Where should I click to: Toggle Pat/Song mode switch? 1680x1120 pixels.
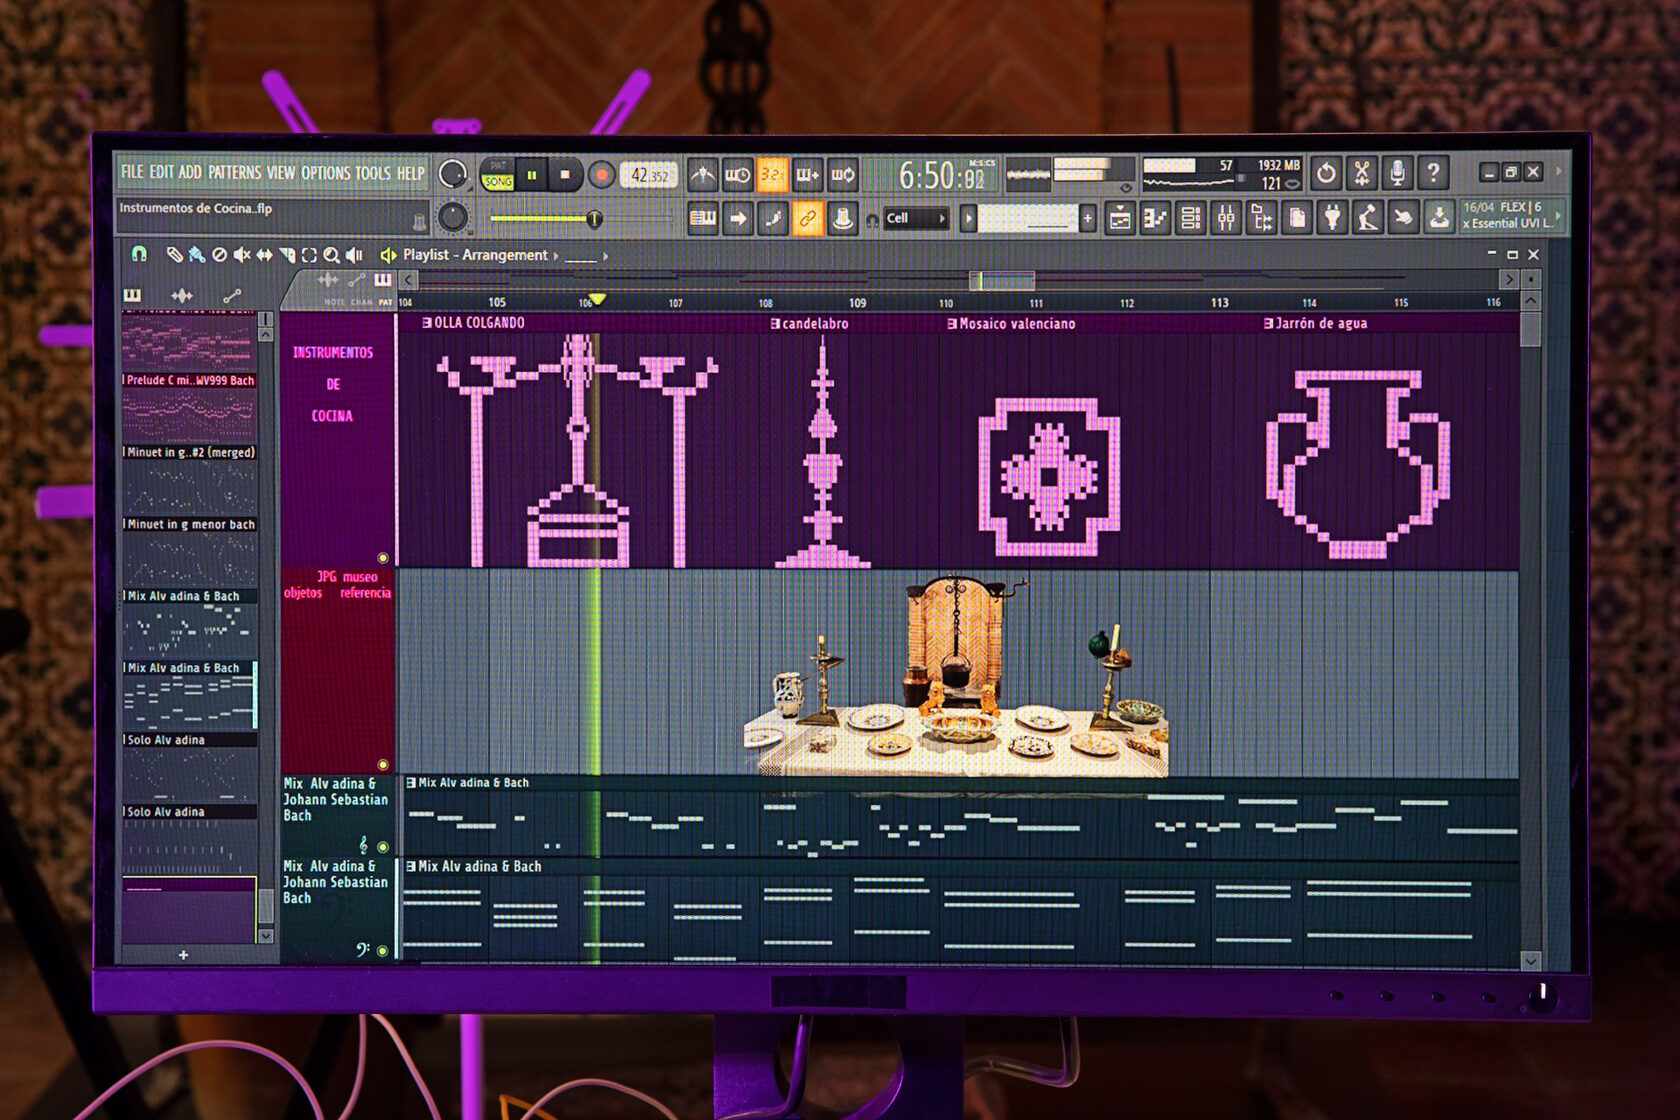(497, 175)
